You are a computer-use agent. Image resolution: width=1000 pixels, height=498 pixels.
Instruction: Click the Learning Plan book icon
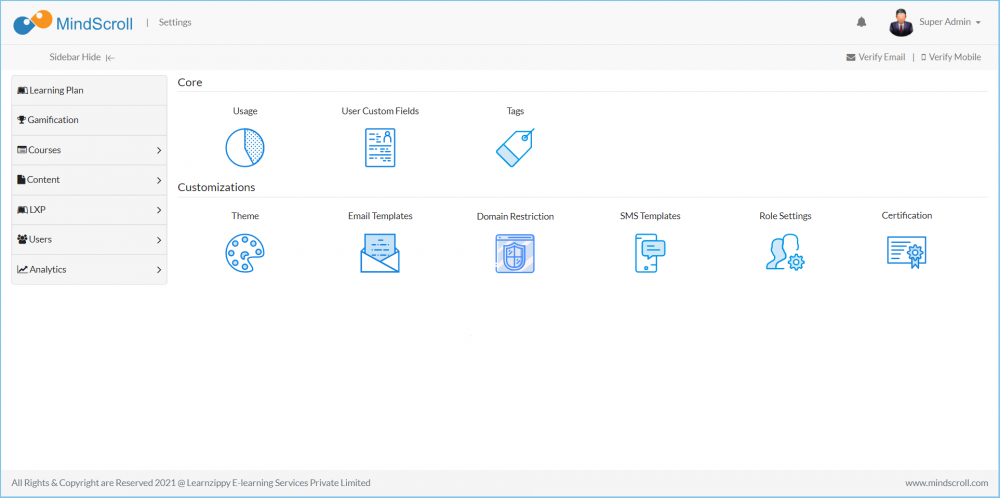click(x=22, y=91)
